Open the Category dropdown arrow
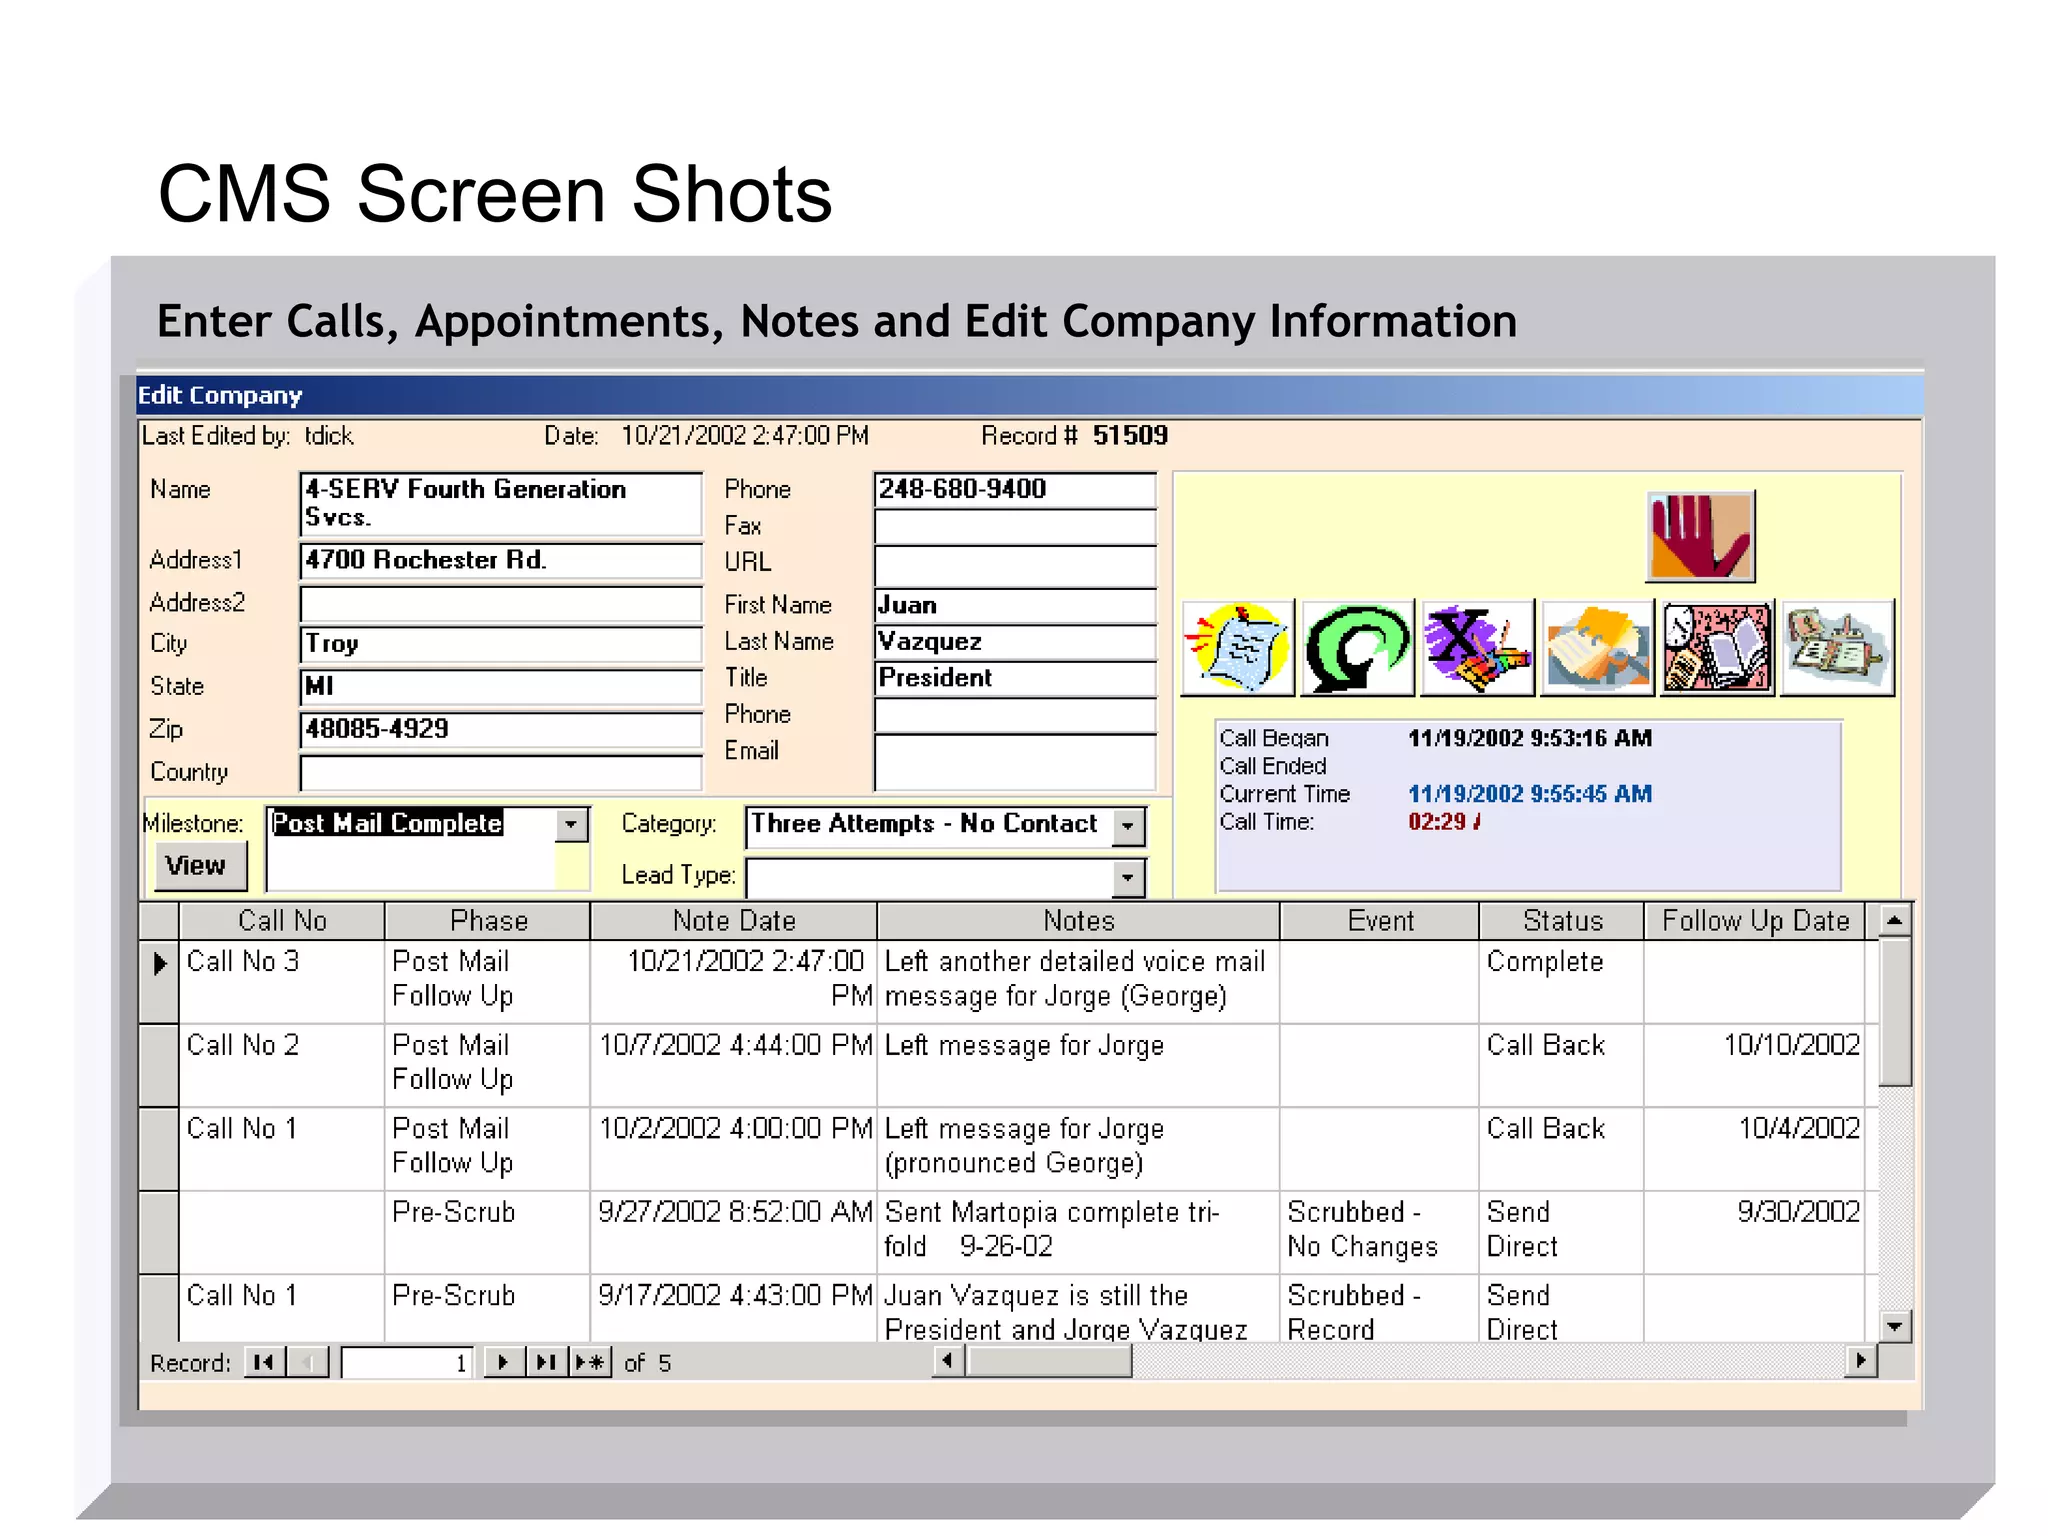 tap(1128, 826)
